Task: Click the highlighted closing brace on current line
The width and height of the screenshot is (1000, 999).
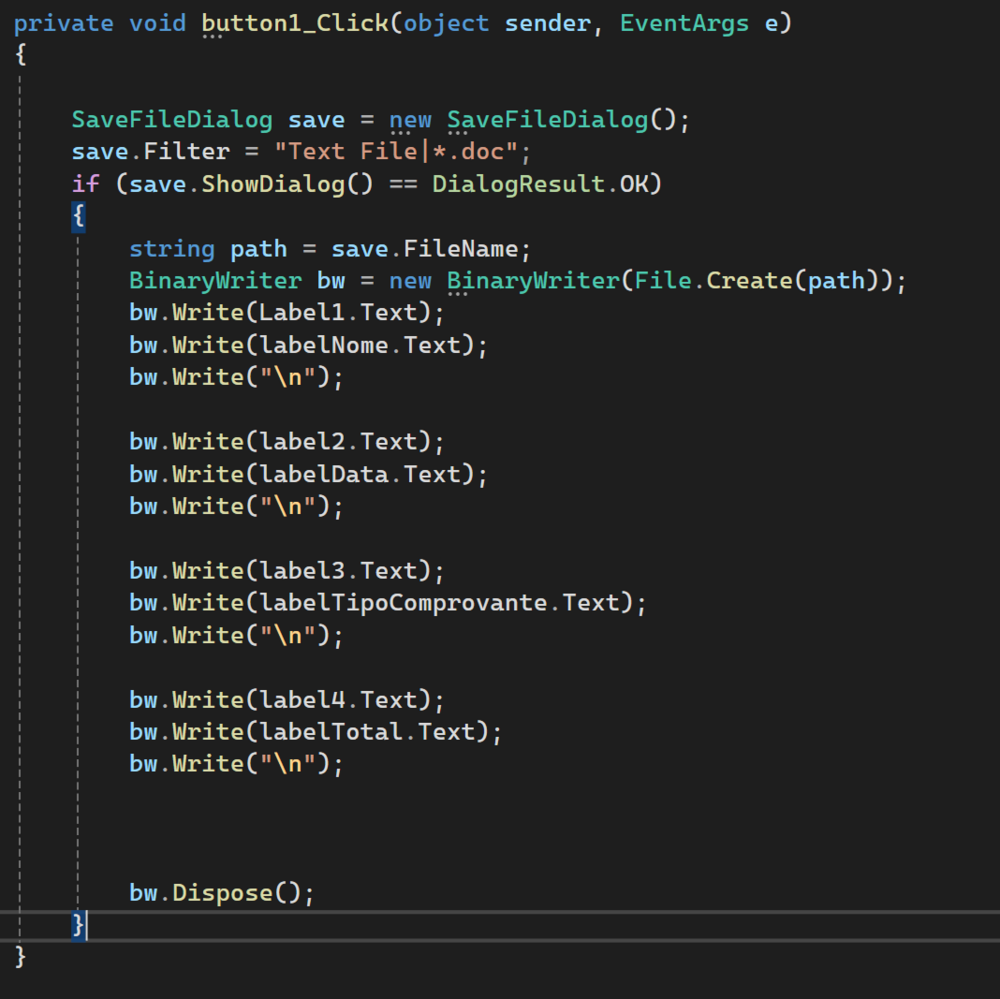Action: [x=78, y=925]
